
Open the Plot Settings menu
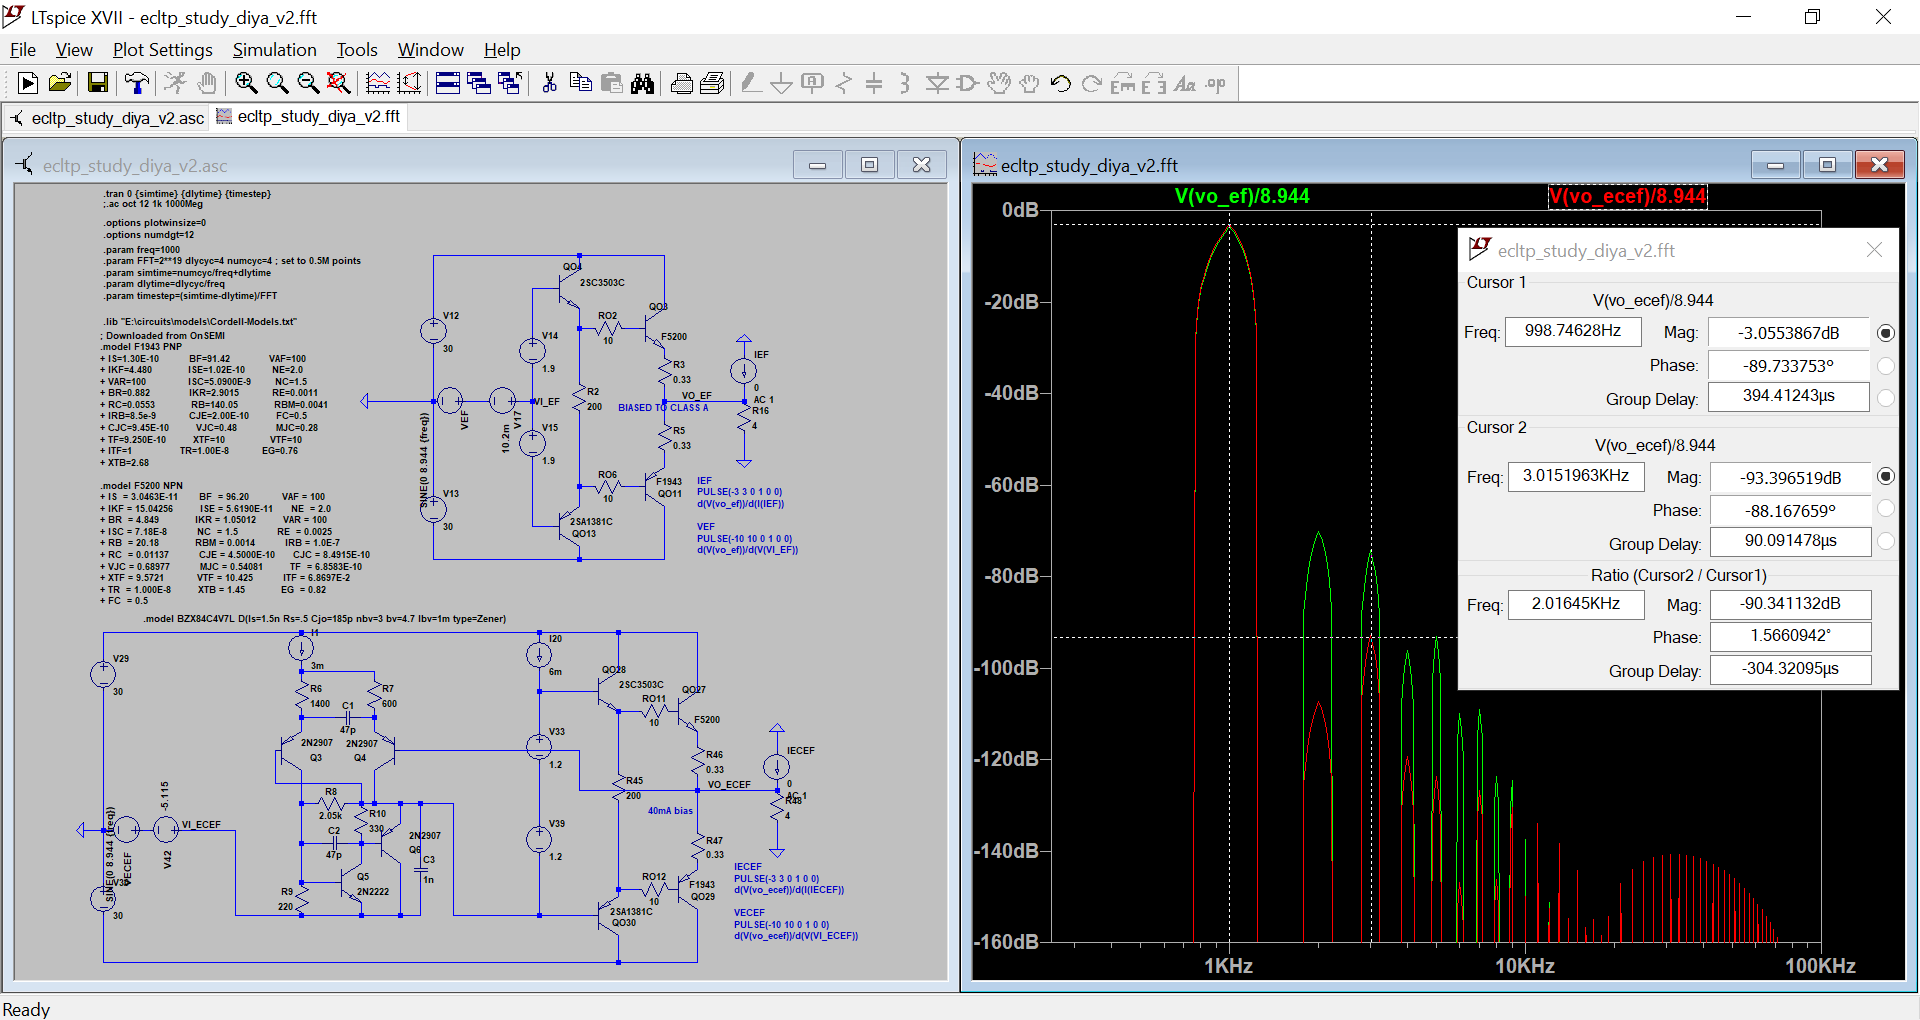point(162,50)
